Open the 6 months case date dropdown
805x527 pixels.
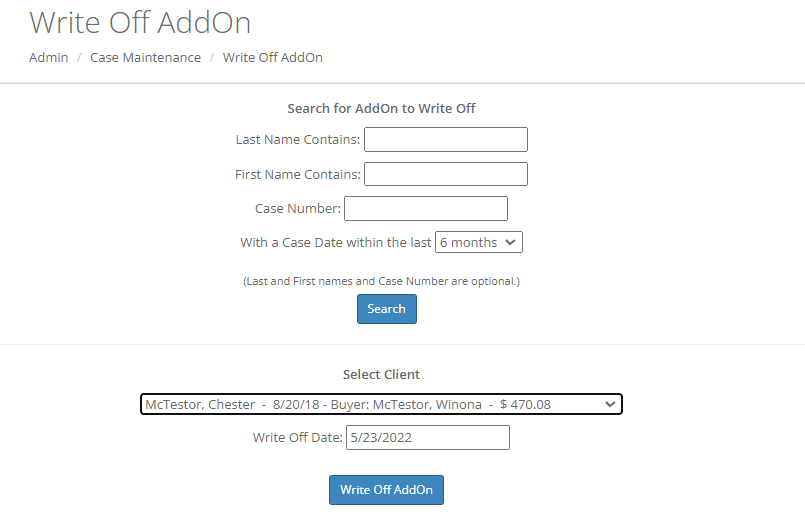[x=479, y=242]
